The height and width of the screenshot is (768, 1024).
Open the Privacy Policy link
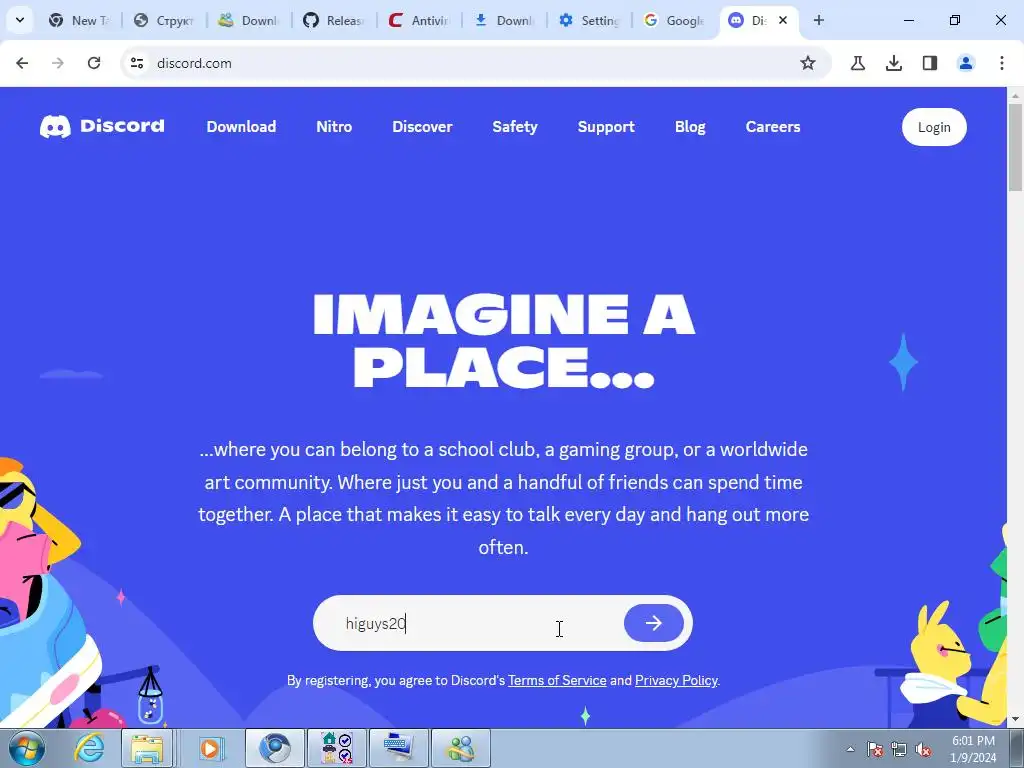pos(676,680)
